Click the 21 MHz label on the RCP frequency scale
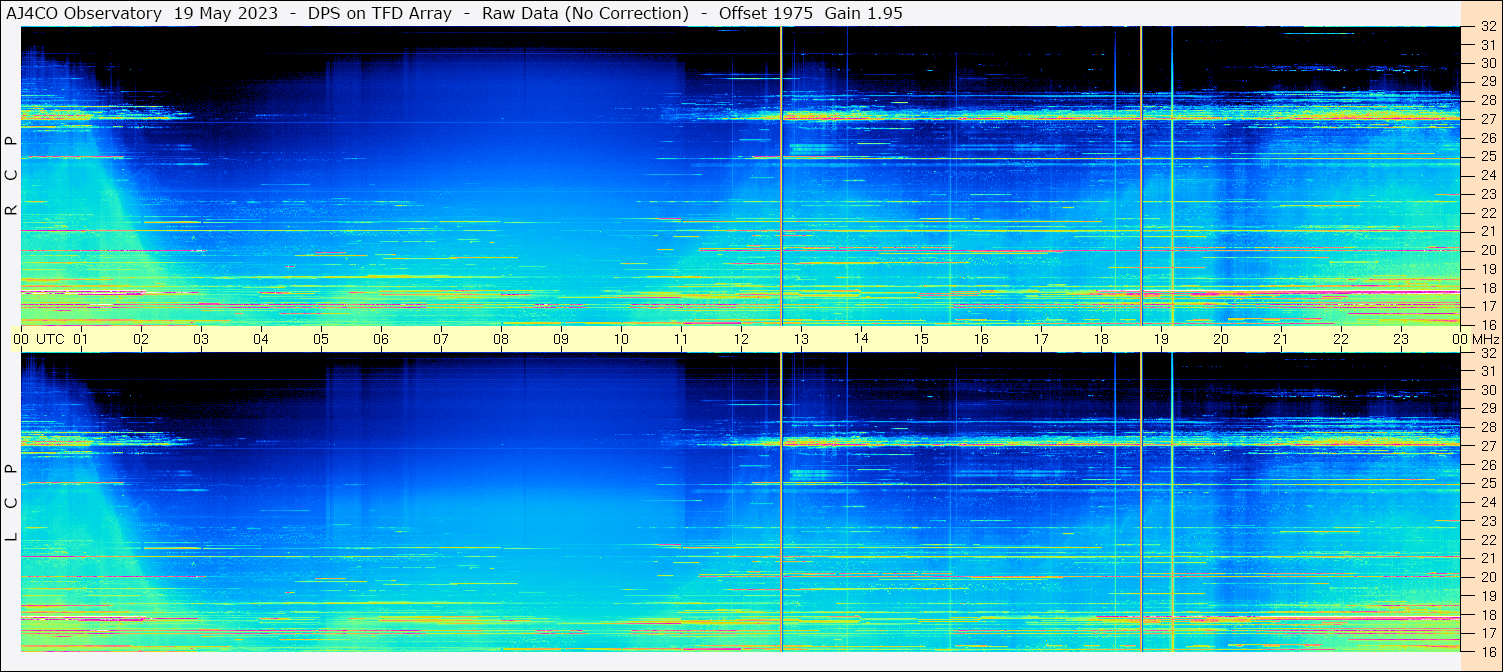 [x=1488, y=231]
